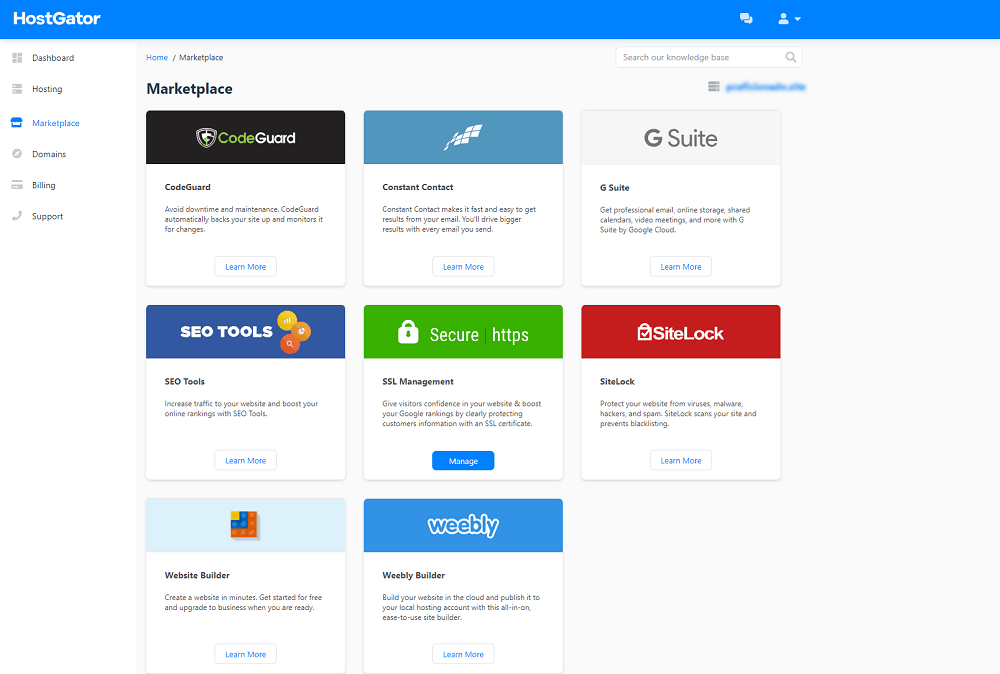The width and height of the screenshot is (1000, 674).
Task: Click the G Suite banner logo
Action: point(680,138)
